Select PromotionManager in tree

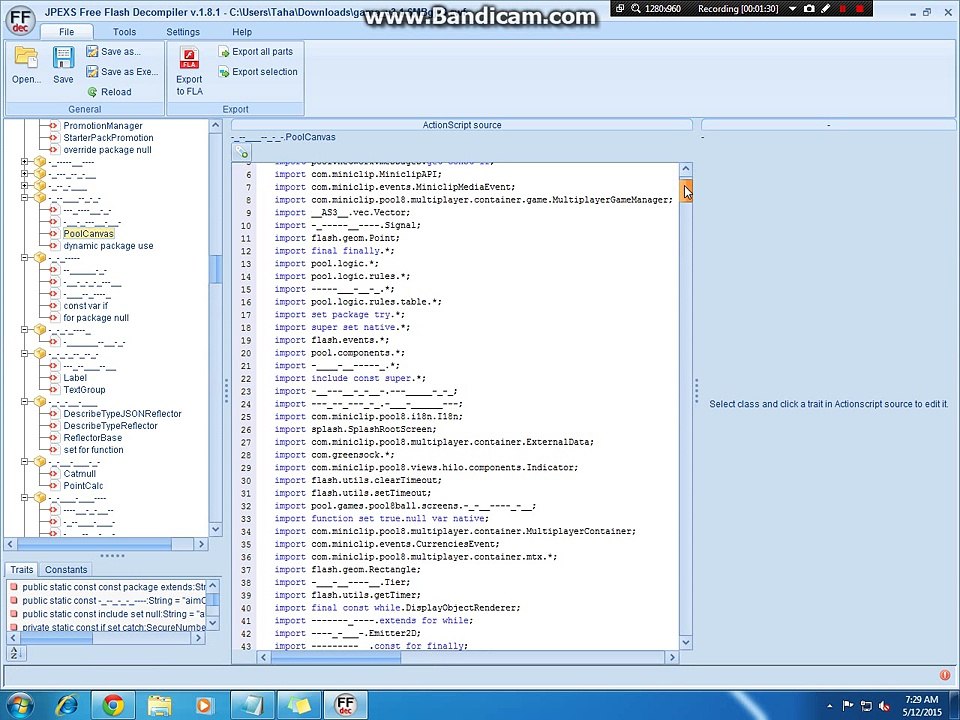tap(103, 126)
